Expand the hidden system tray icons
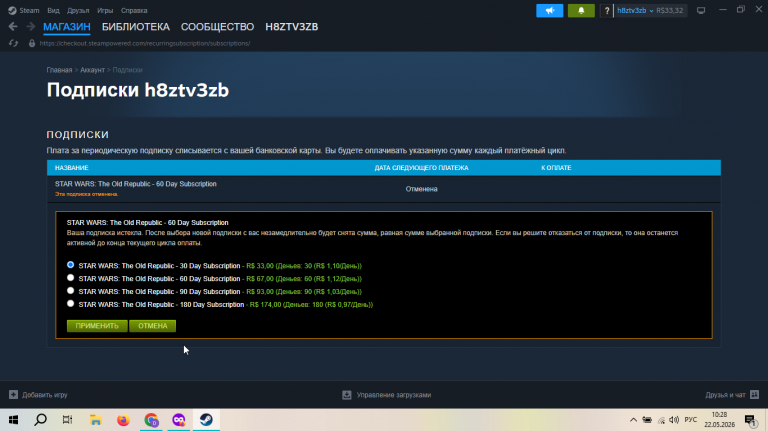The height and width of the screenshot is (431, 768). [633, 420]
